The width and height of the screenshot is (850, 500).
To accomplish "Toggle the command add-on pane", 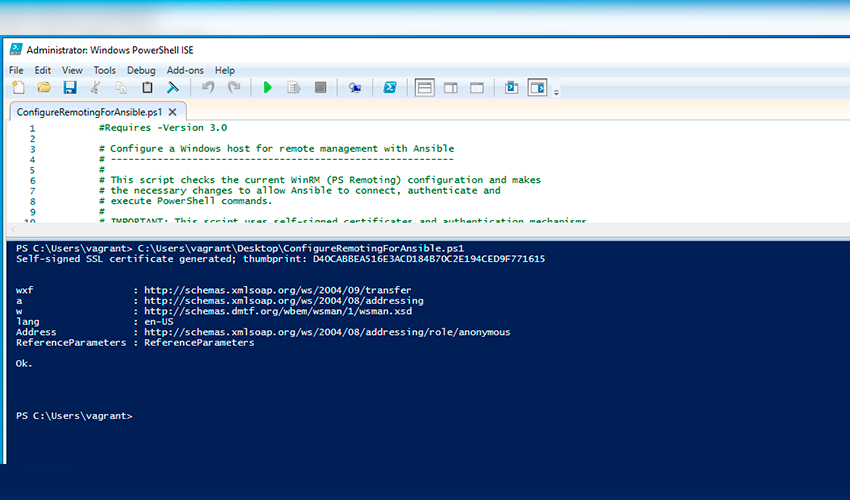I will coord(537,87).
